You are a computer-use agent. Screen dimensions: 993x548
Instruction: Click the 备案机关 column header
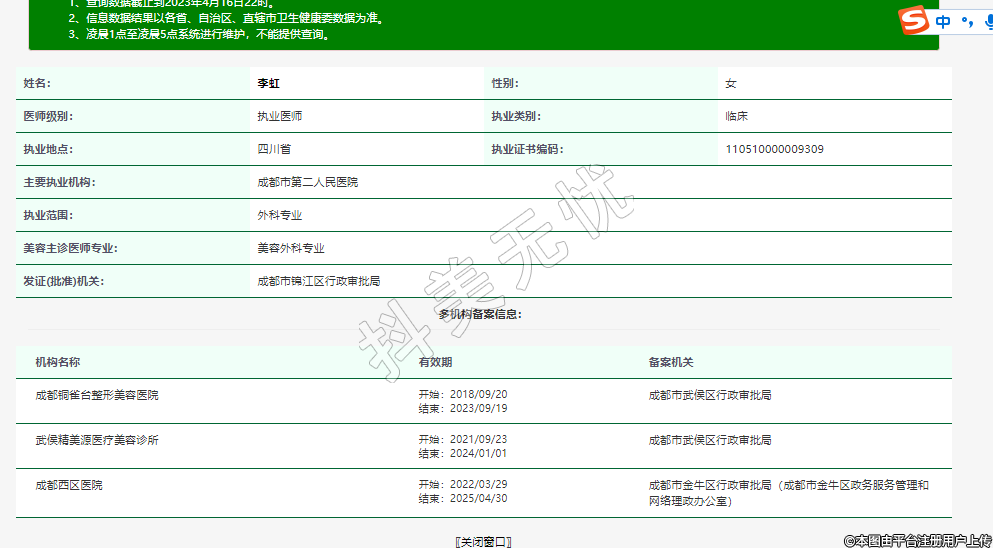tap(670, 362)
